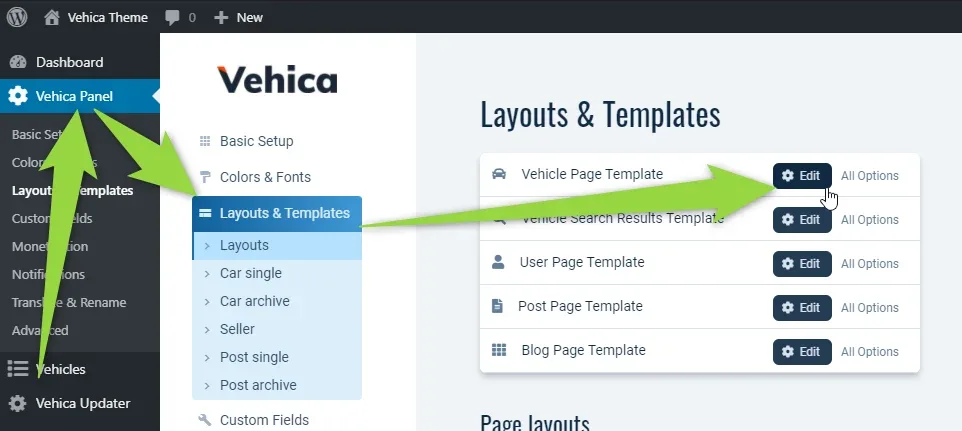This screenshot has width=962, height=431.
Task: Click the Colors & Fonts paint roller icon
Action: coord(205,177)
